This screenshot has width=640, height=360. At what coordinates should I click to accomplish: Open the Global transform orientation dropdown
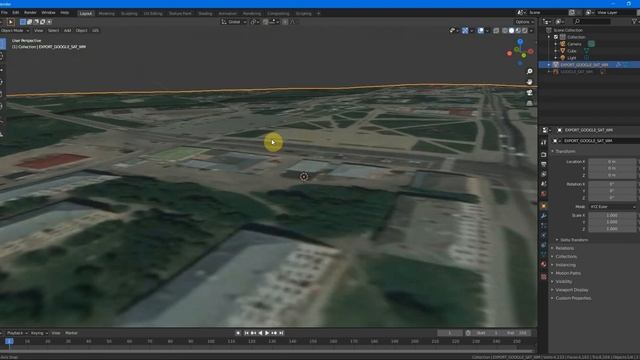pyautogui.click(x=234, y=22)
